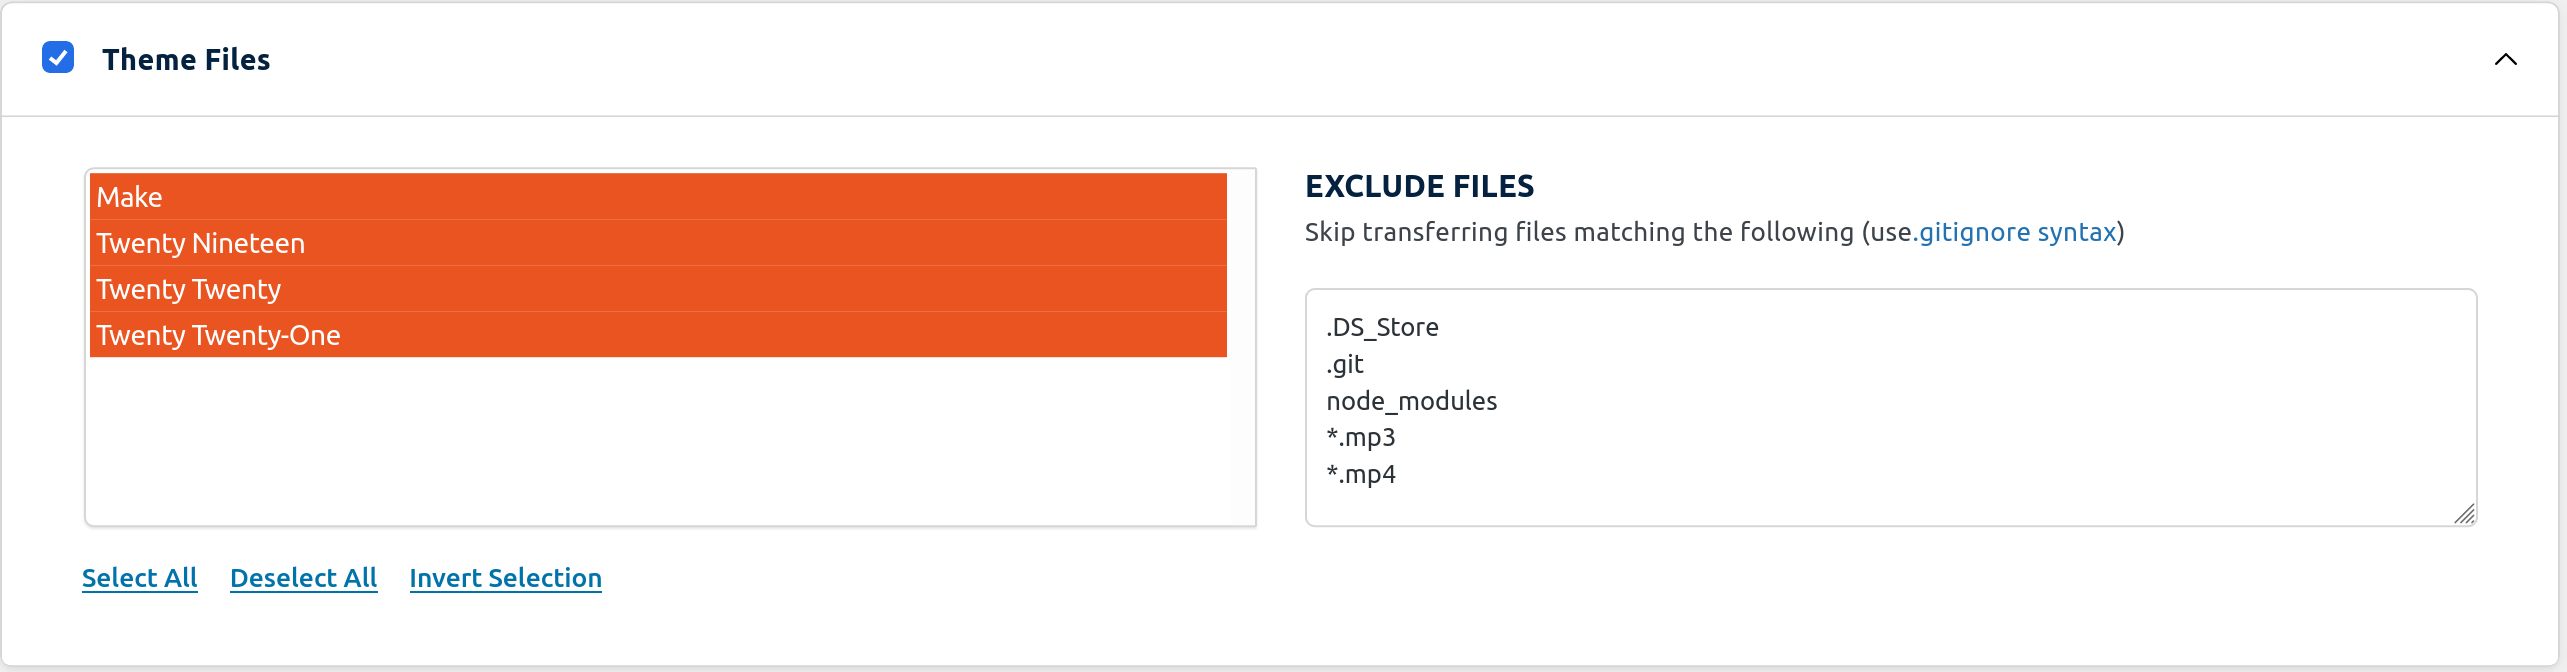Click the Exclude Files heading

[1419, 186]
